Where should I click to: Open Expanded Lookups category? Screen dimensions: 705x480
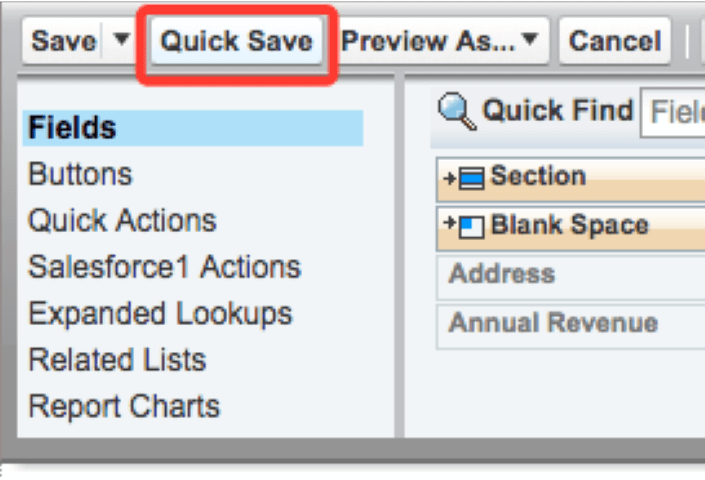pos(160,313)
